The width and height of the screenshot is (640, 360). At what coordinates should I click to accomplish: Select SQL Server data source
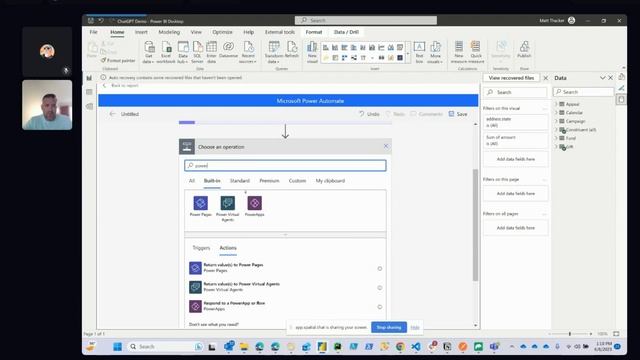point(197,52)
